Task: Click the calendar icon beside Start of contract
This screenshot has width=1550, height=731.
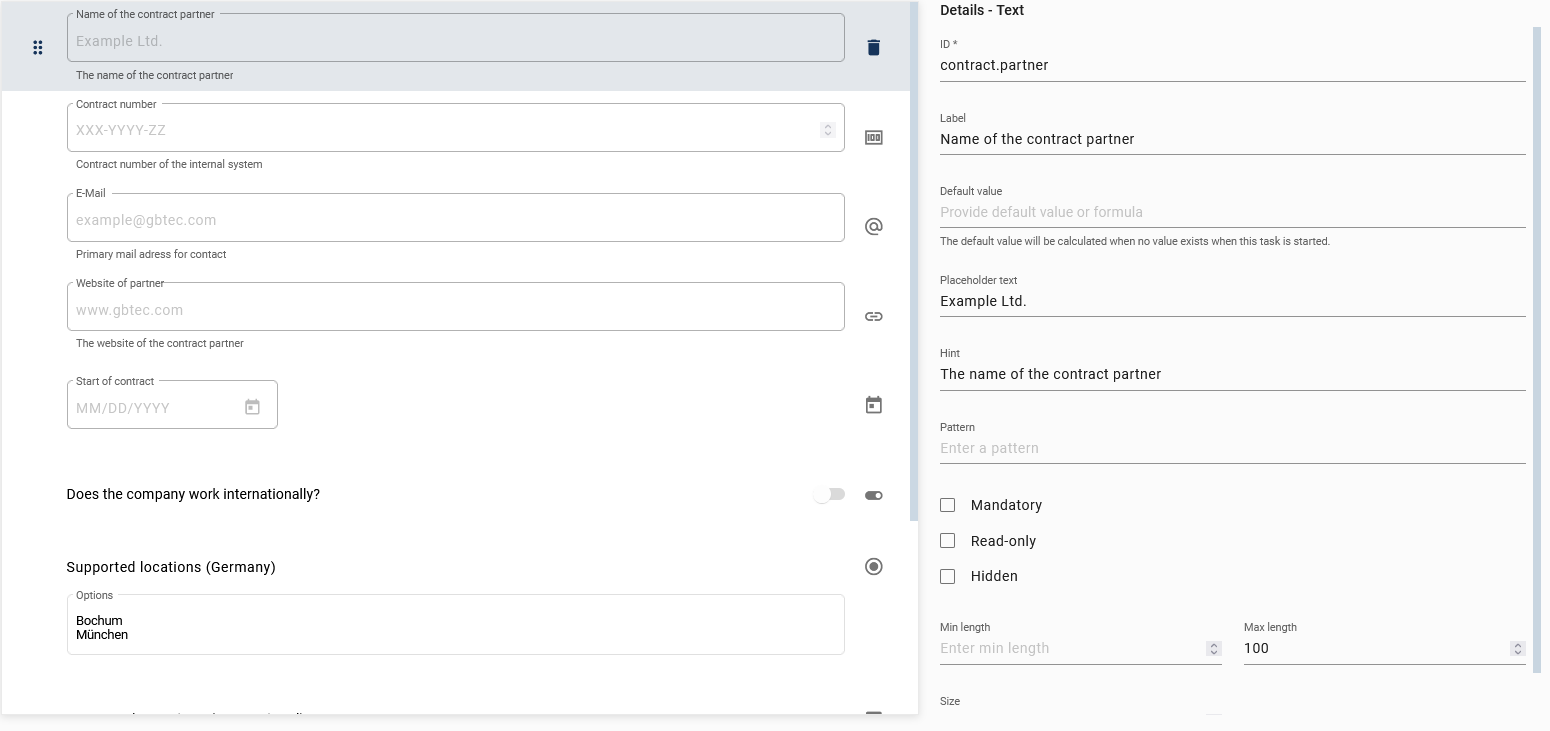Action: [x=873, y=404]
